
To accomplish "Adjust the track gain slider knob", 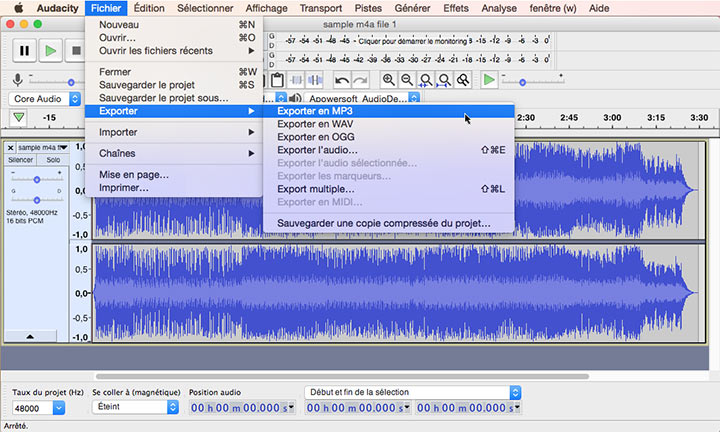I will tap(37, 178).
